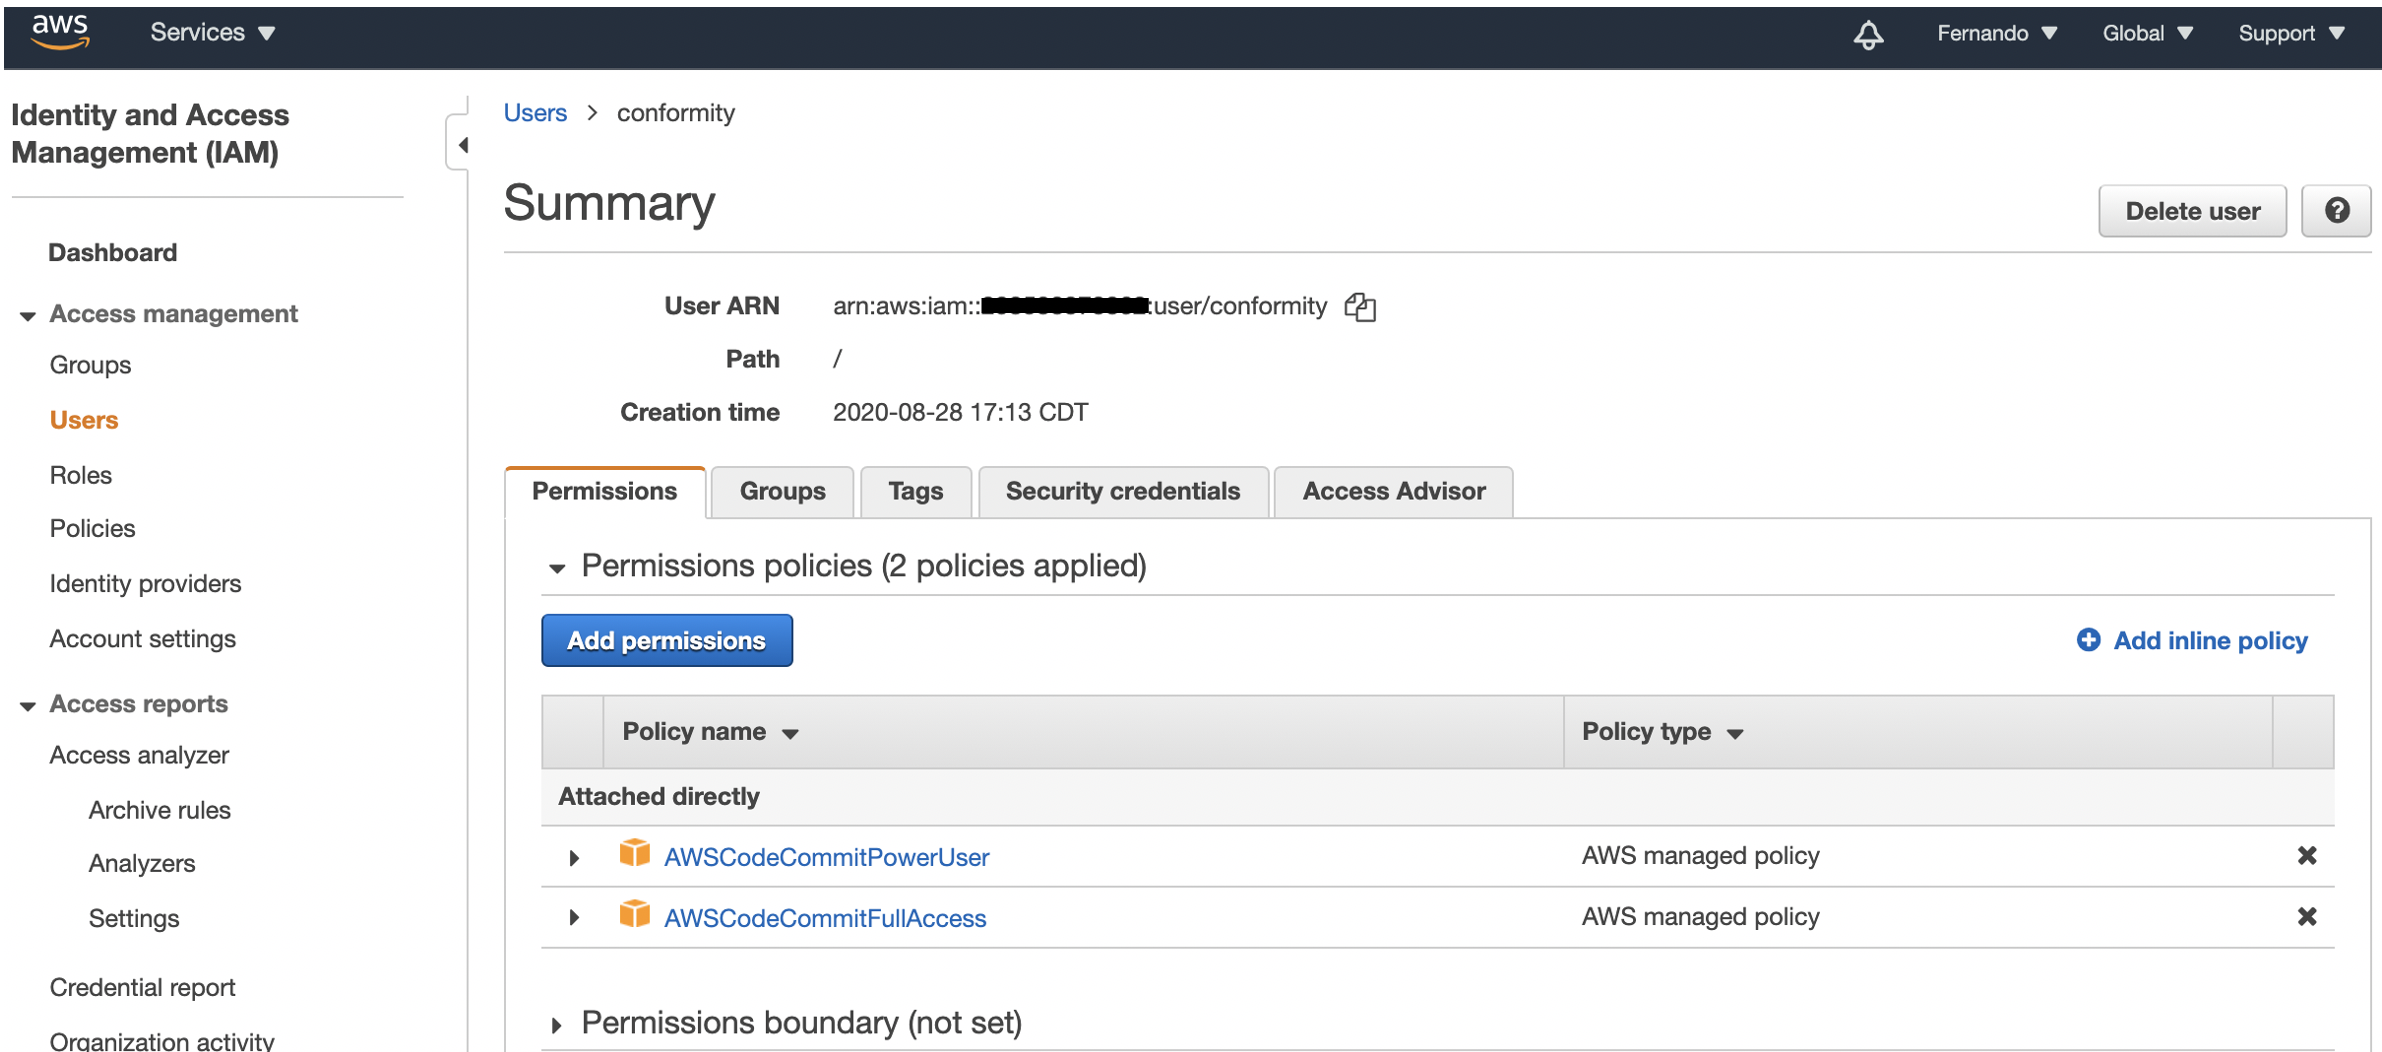Open Identity providers in the sidebar
The width and height of the screenshot is (2382, 1052).
coord(145,583)
